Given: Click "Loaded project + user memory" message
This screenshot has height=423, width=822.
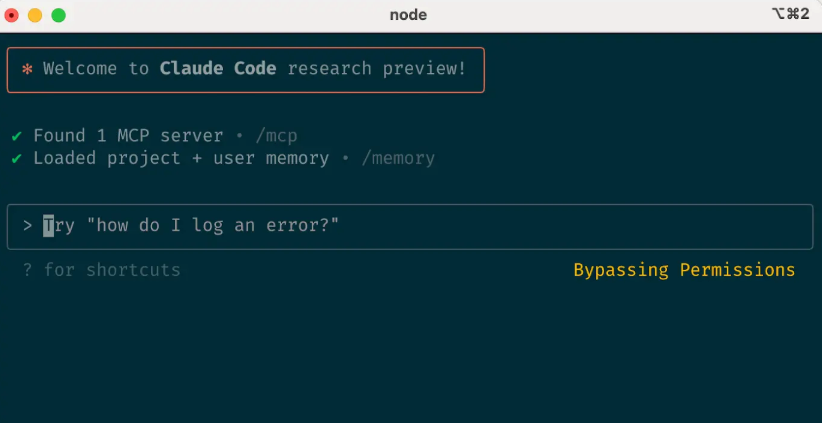Looking at the screenshot, I should pyautogui.click(x=181, y=158).
